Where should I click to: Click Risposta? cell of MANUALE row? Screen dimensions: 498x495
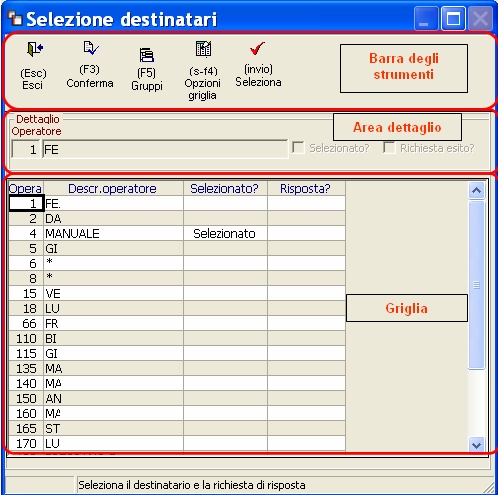[306, 233]
